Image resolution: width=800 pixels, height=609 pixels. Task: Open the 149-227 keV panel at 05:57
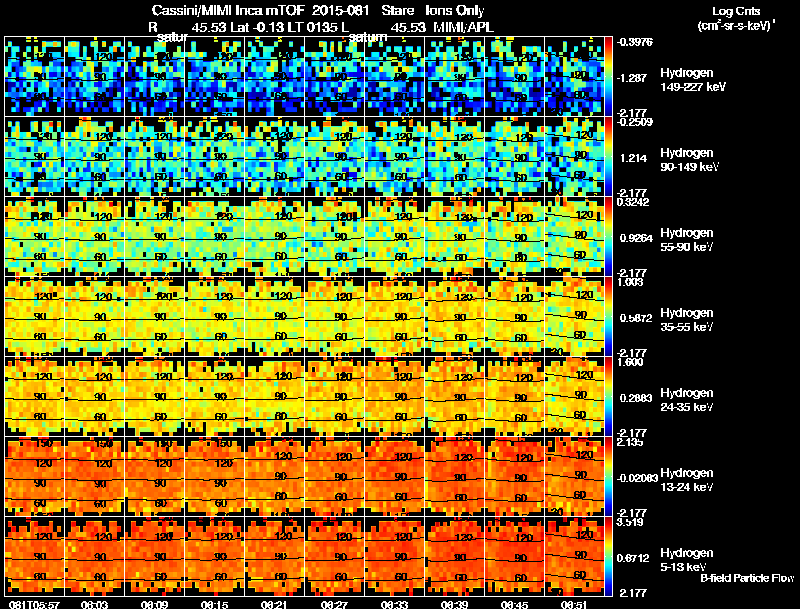tap(34, 77)
